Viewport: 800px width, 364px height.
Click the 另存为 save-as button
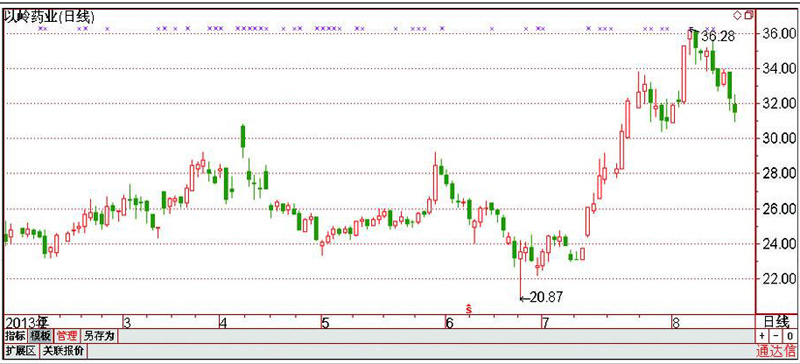pyautogui.click(x=99, y=336)
